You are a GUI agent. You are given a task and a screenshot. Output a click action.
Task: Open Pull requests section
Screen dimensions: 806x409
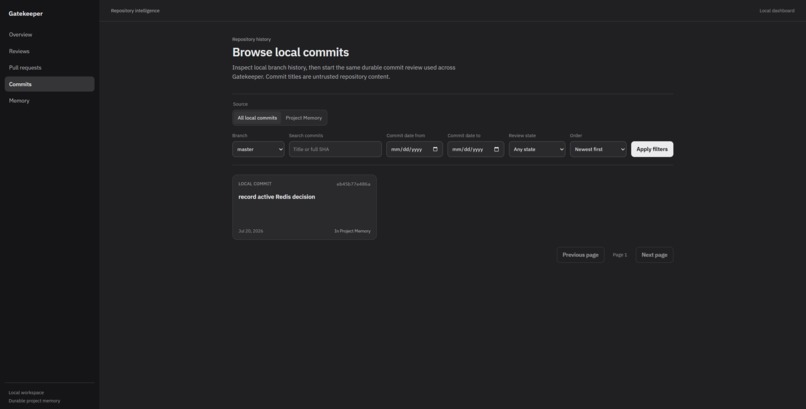click(49, 67)
